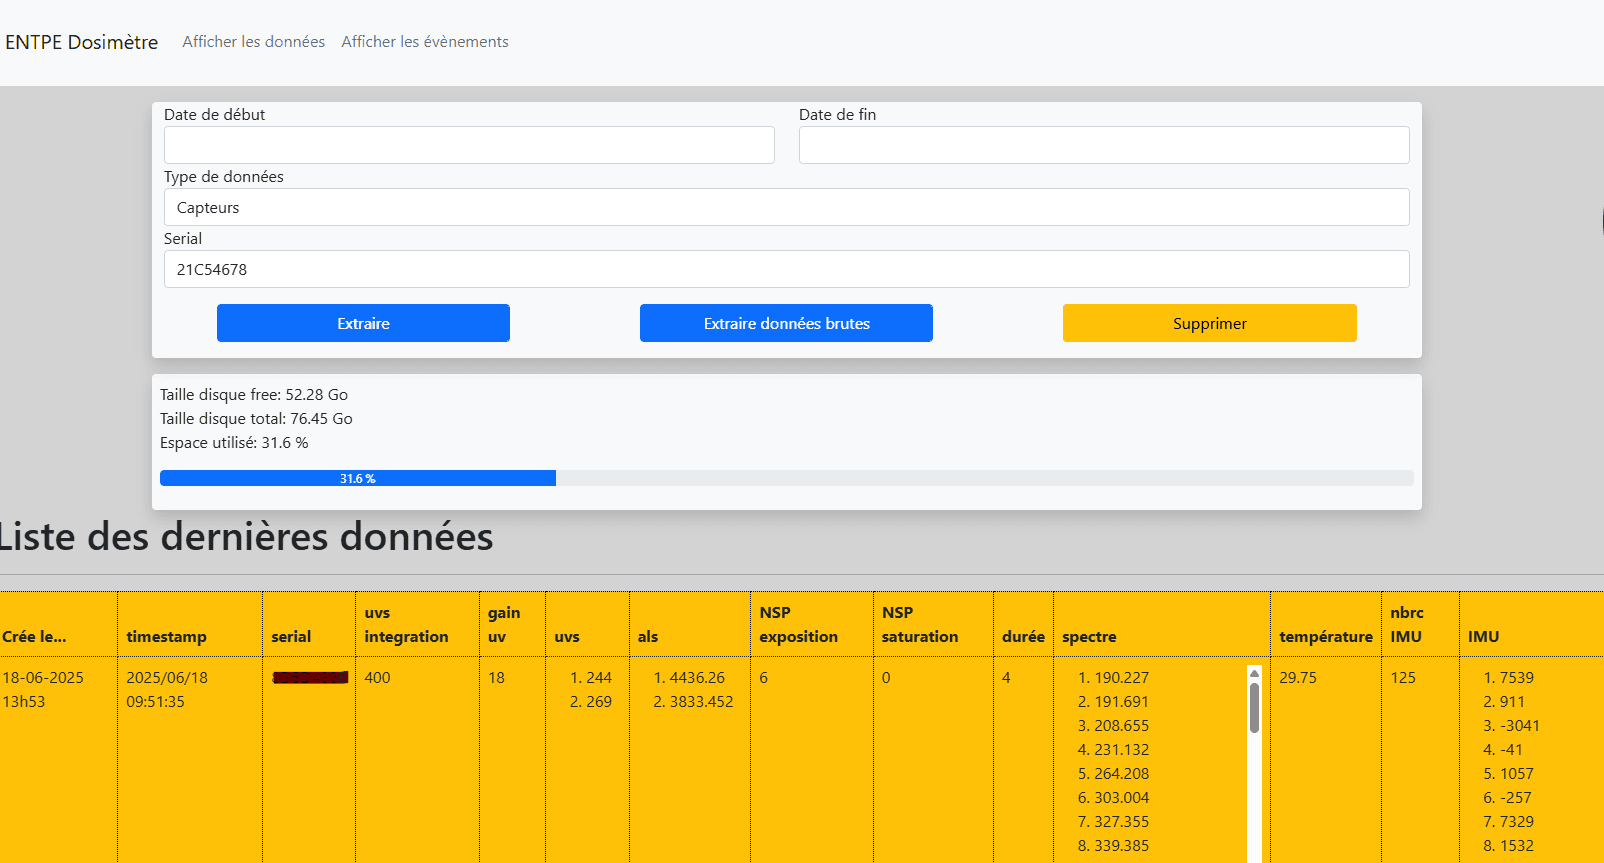The image size is (1604, 863).
Task: Click the Crée le... column header
Action: coord(35,637)
